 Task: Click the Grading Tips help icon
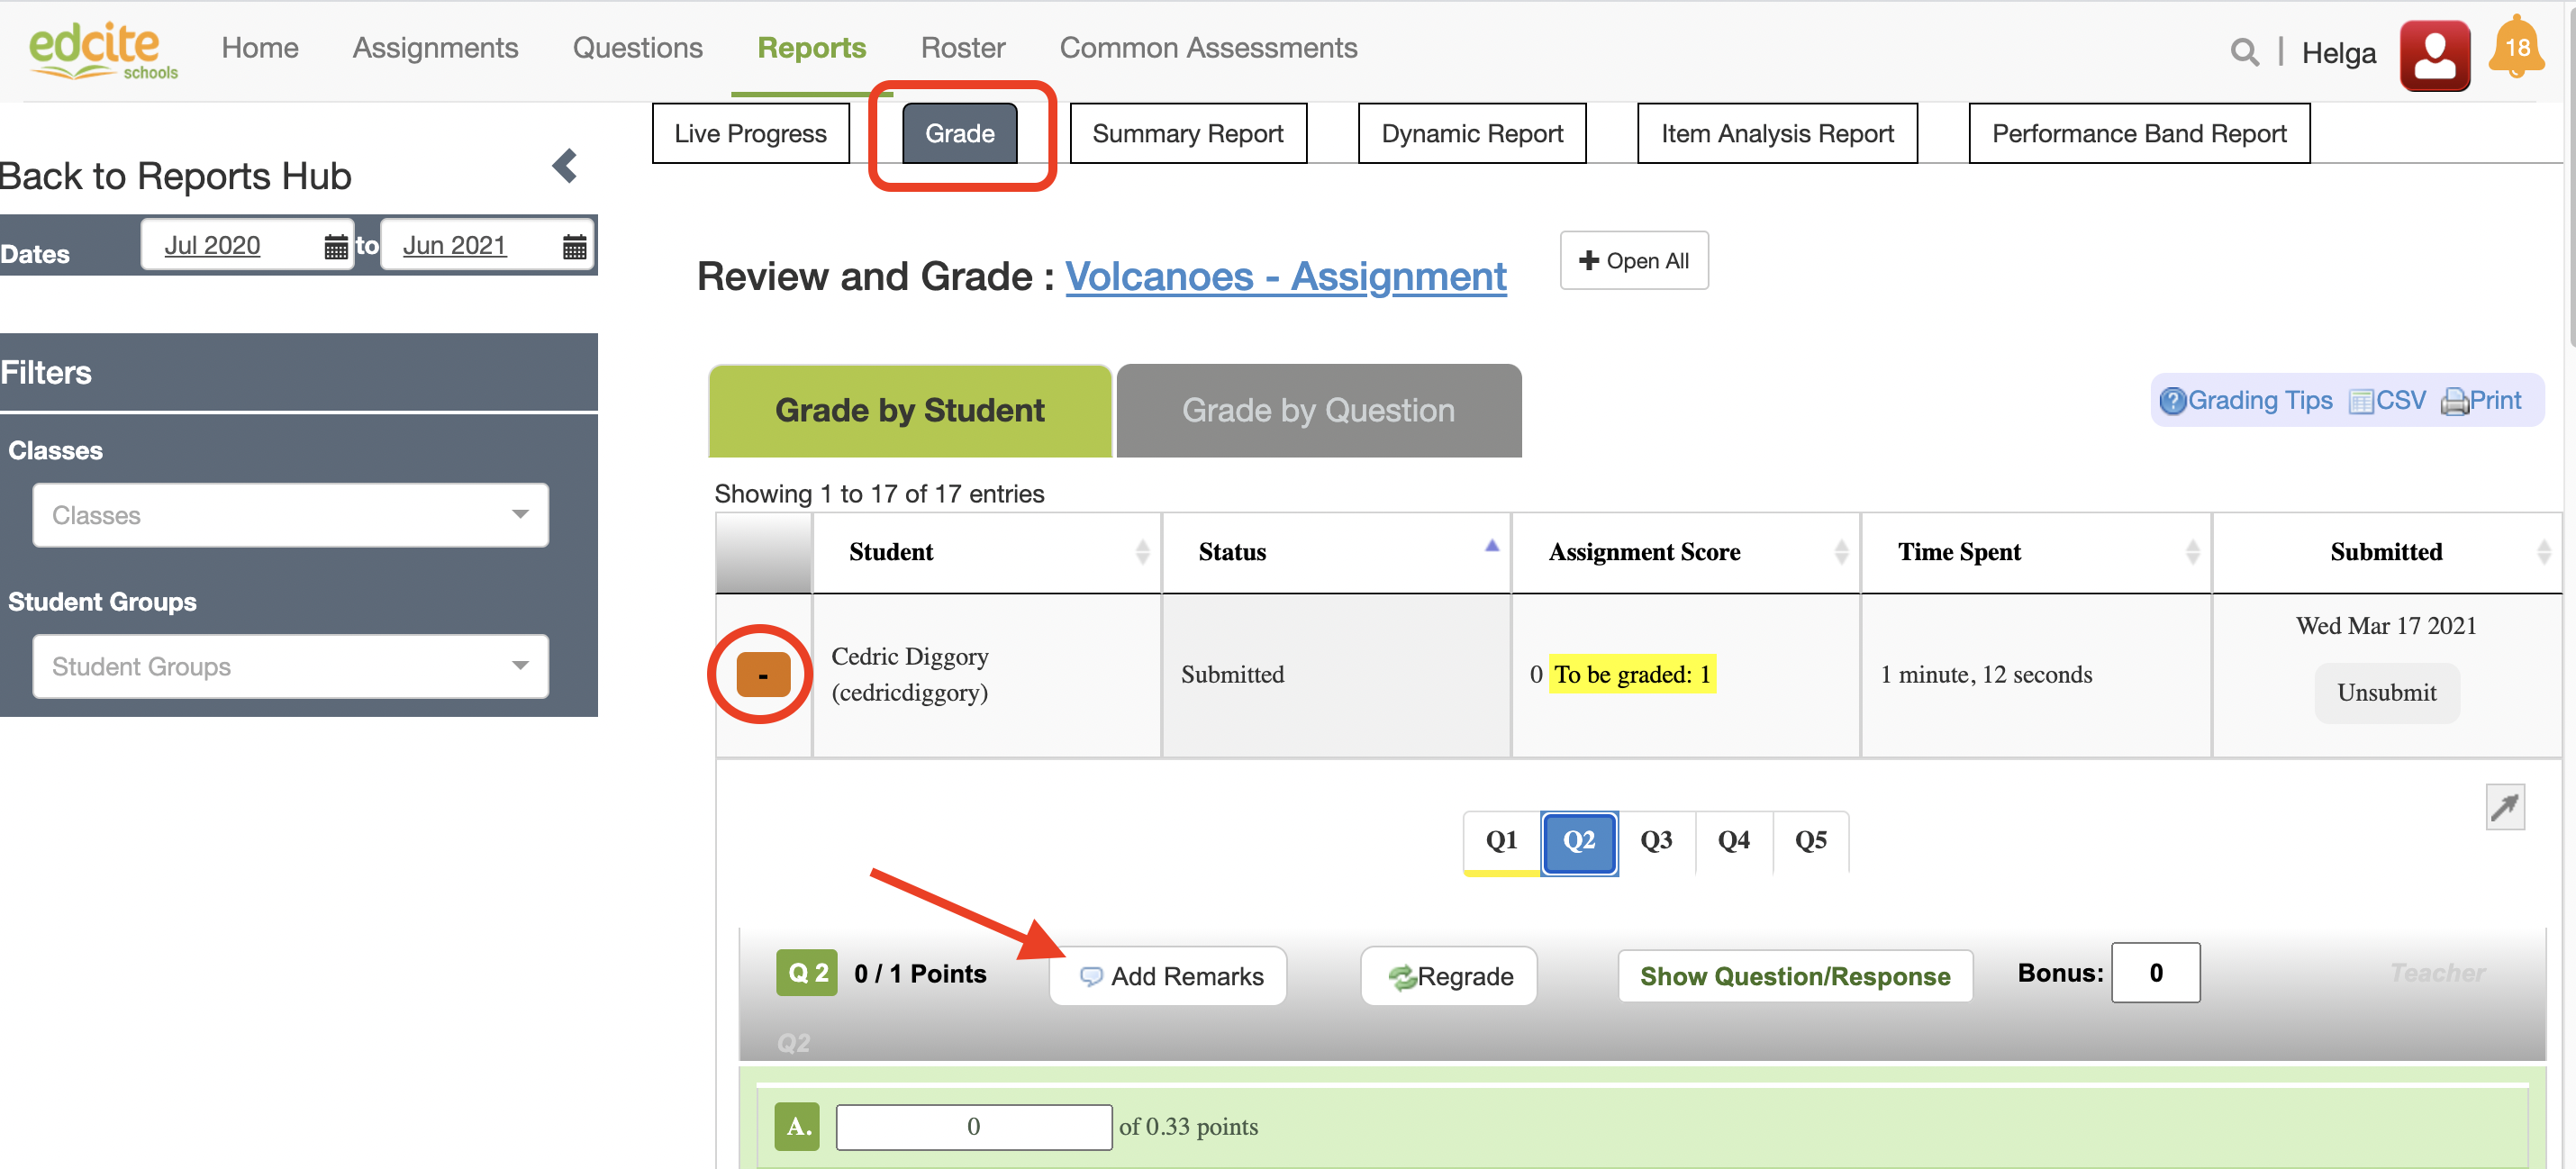(x=2172, y=401)
